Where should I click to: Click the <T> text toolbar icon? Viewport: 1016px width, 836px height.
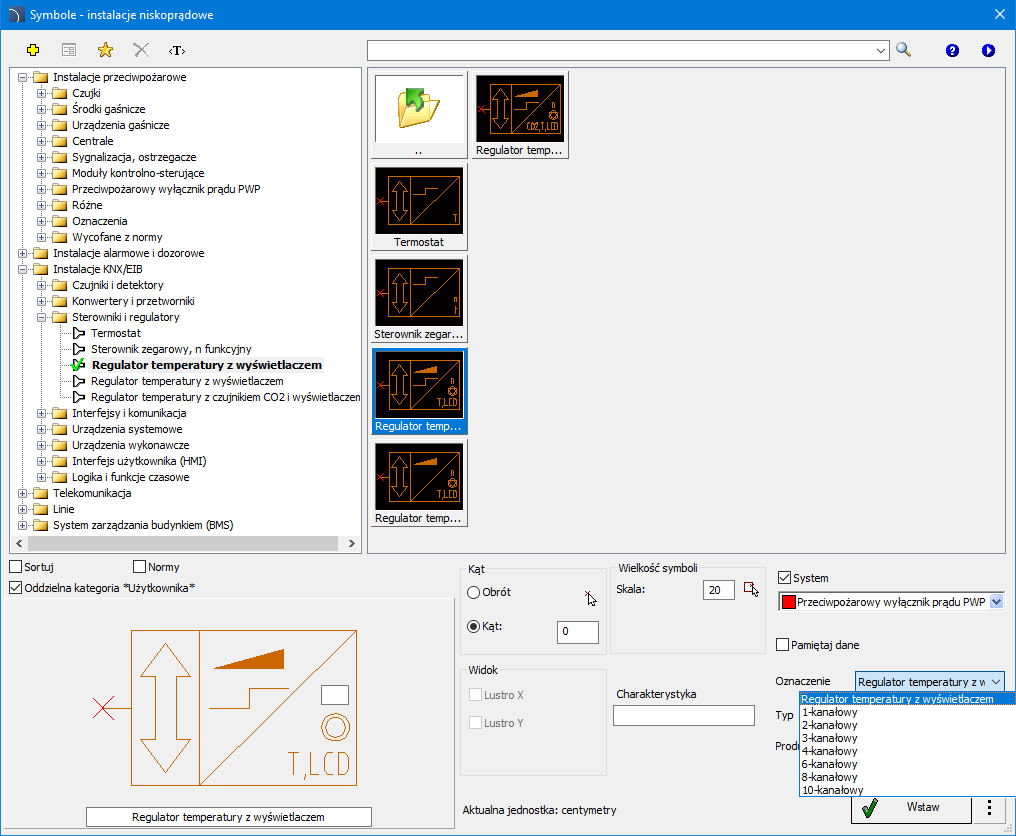pos(177,51)
